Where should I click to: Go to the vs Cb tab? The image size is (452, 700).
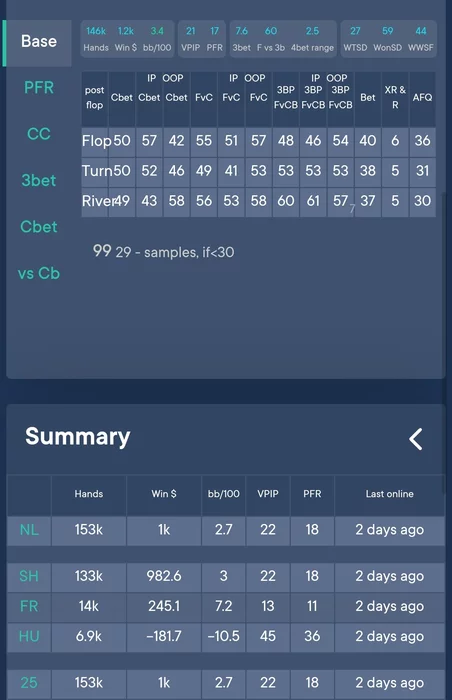[39, 273]
